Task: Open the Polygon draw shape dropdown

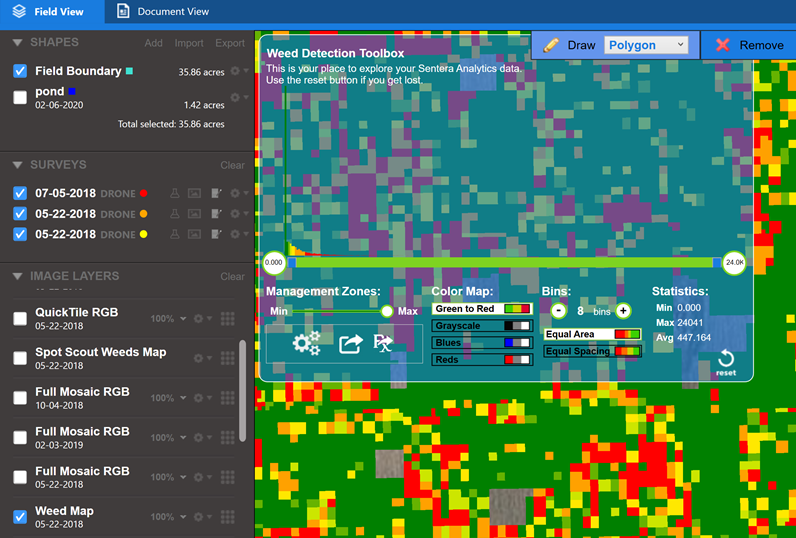Action: [x=646, y=45]
